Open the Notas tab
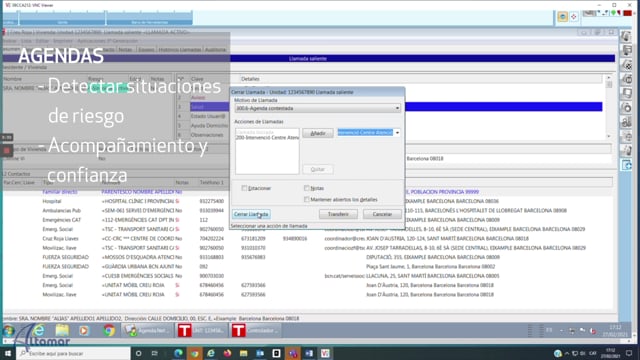 click(125, 50)
